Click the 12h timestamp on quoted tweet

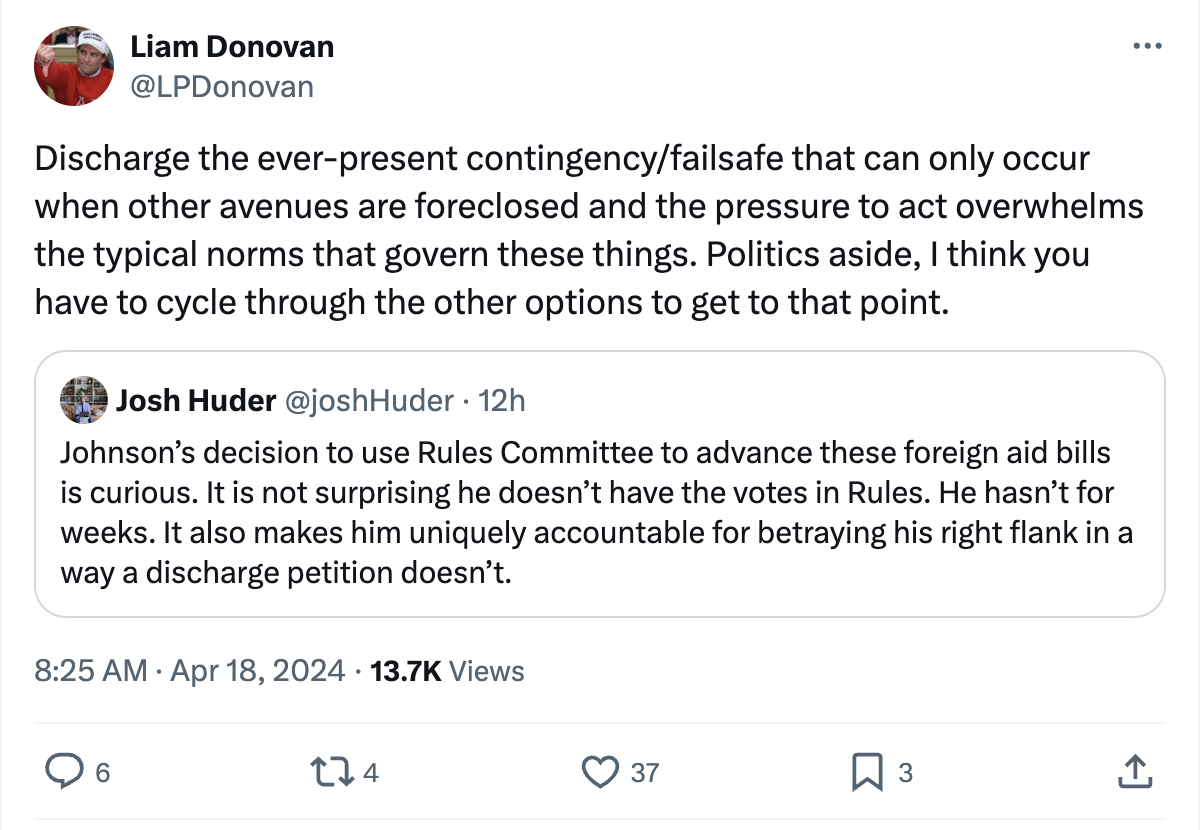pyautogui.click(x=502, y=401)
